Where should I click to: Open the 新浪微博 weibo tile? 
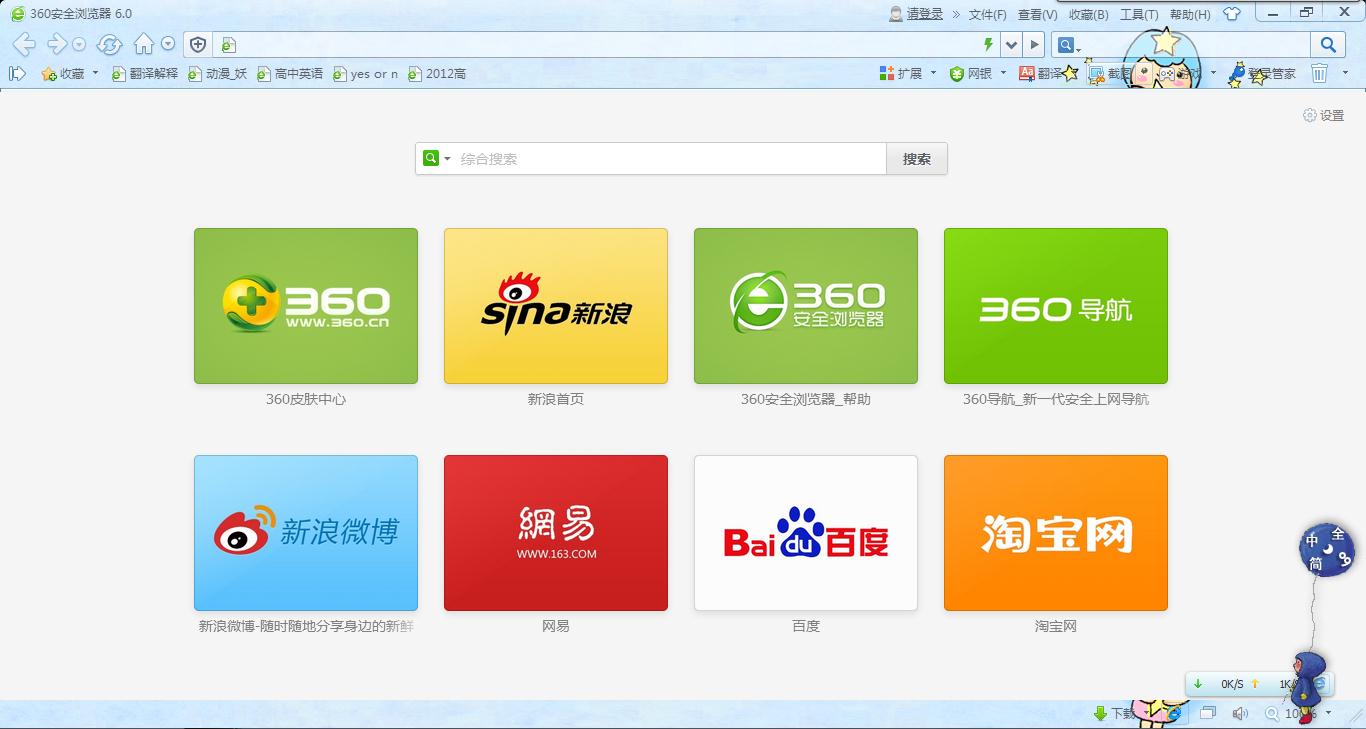pos(306,533)
